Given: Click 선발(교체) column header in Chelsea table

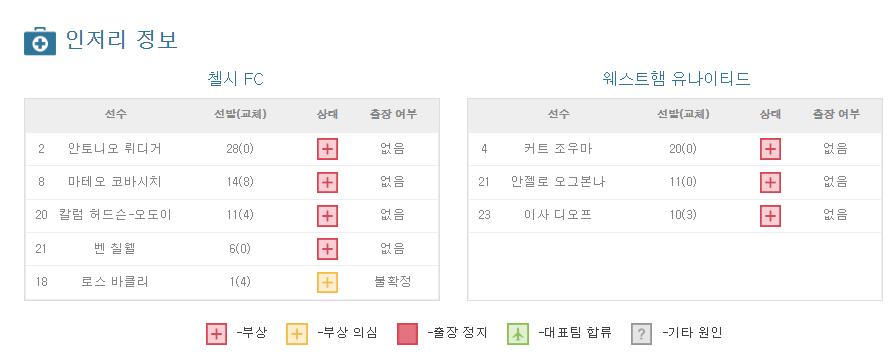Looking at the screenshot, I should tap(240, 114).
